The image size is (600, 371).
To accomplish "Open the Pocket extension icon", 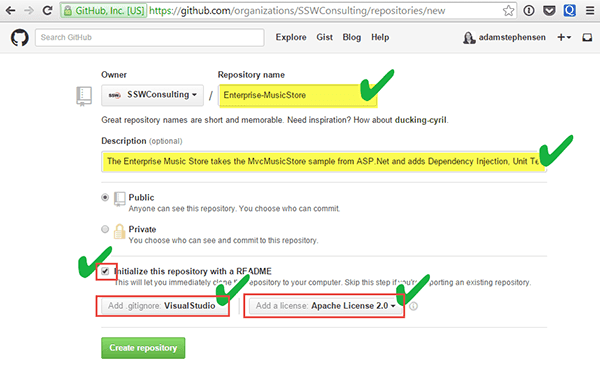I will (x=549, y=11).
